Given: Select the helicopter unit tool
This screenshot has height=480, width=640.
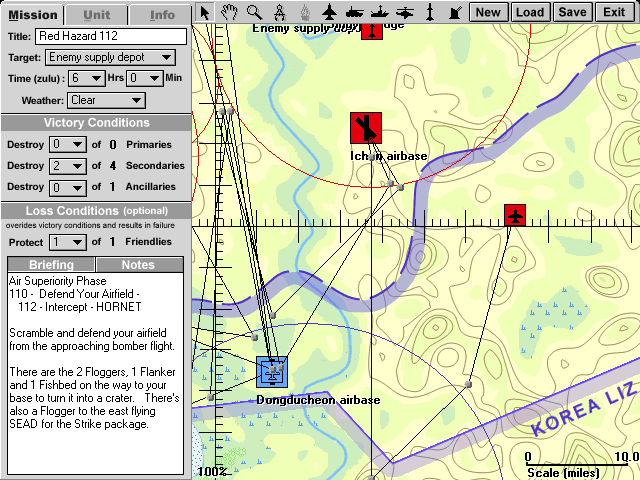Looking at the screenshot, I should point(404,12).
